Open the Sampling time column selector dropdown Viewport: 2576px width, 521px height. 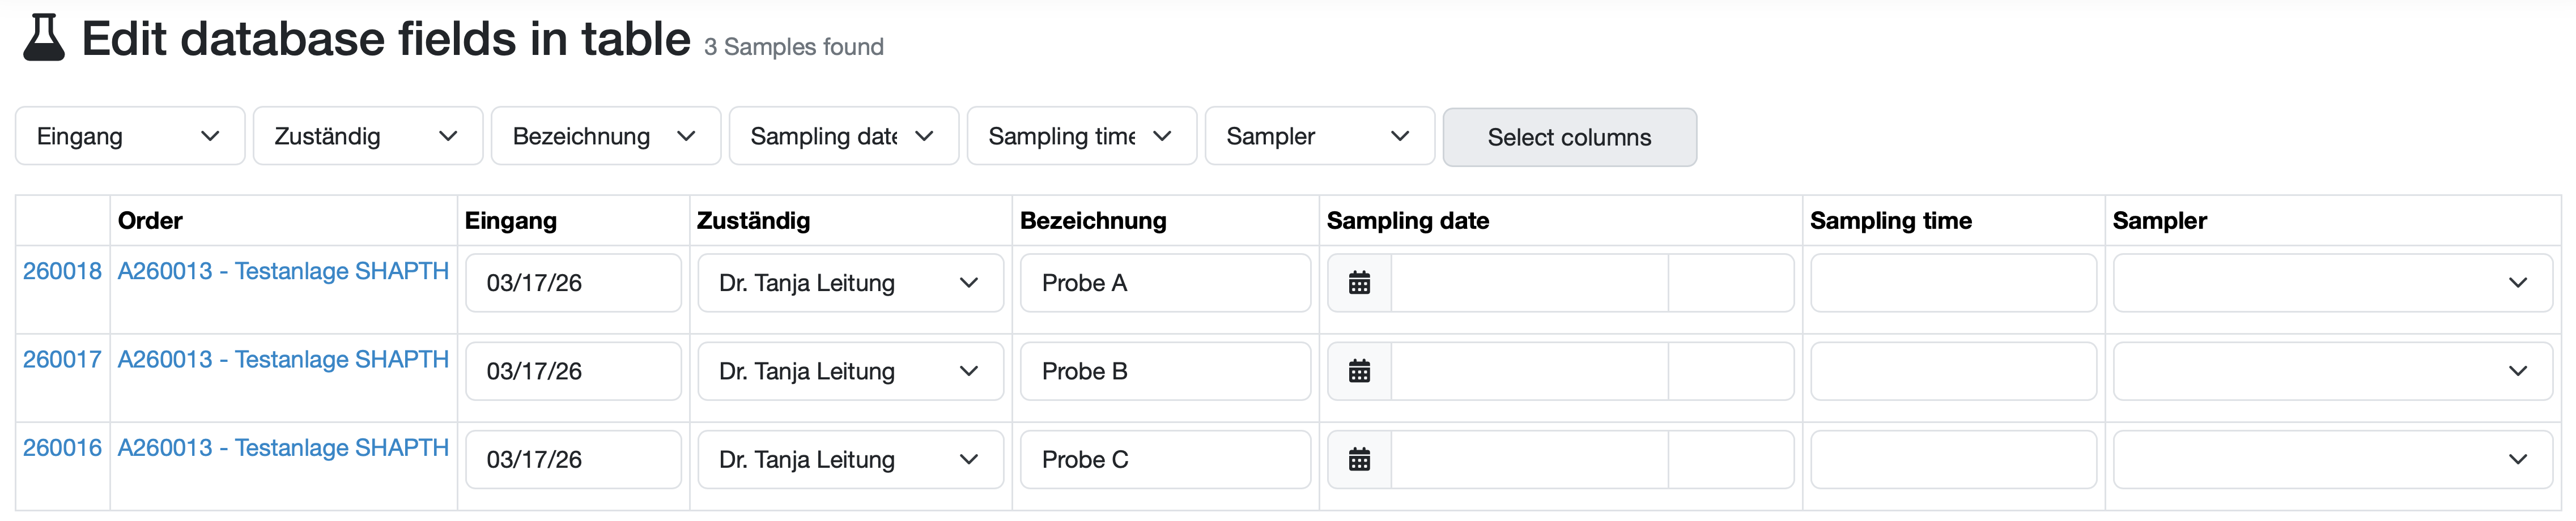[x=1081, y=136]
